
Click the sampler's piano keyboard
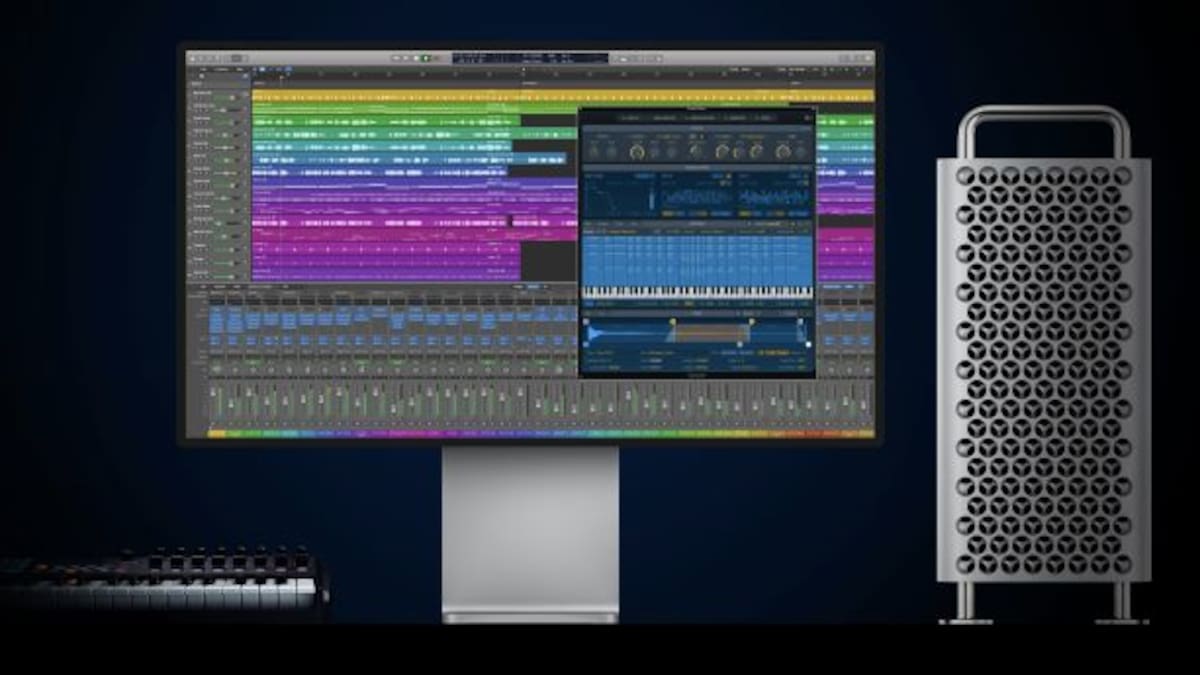tap(697, 292)
